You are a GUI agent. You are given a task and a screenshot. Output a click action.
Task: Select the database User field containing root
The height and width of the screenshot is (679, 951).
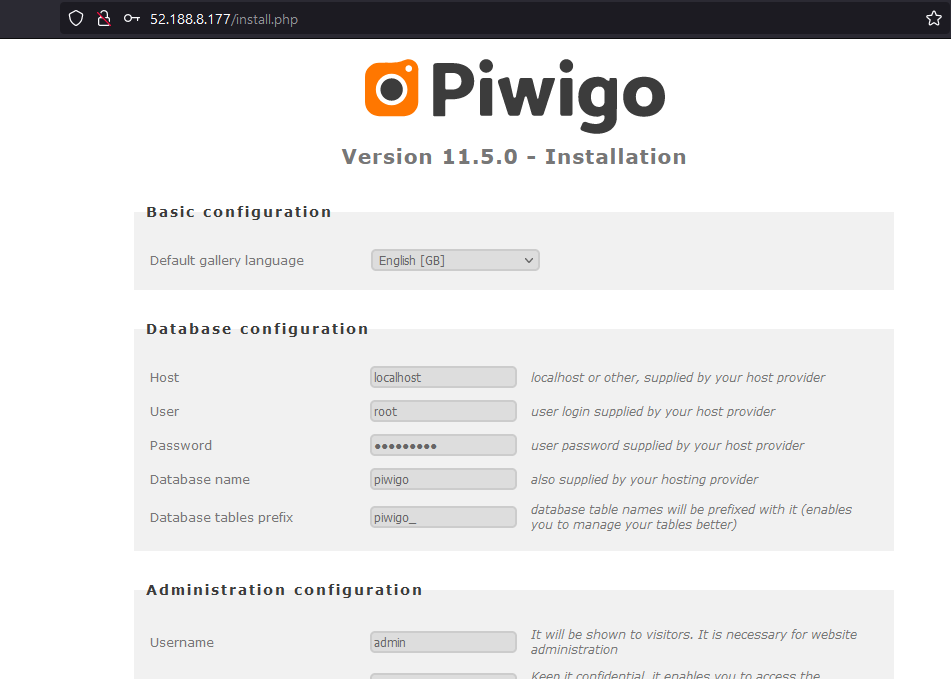tap(443, 412)
